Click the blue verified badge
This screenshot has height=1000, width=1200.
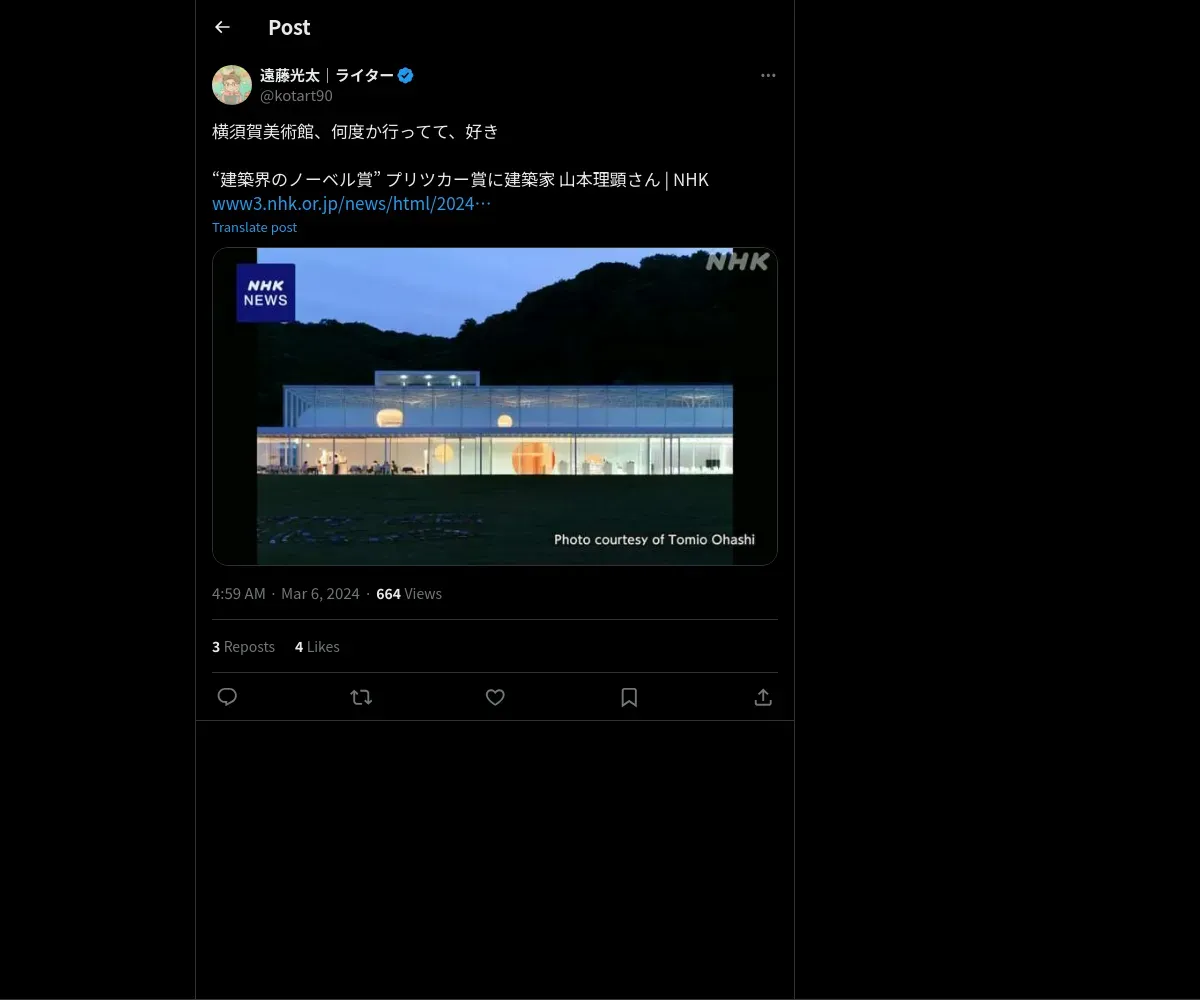pos(406,75)
